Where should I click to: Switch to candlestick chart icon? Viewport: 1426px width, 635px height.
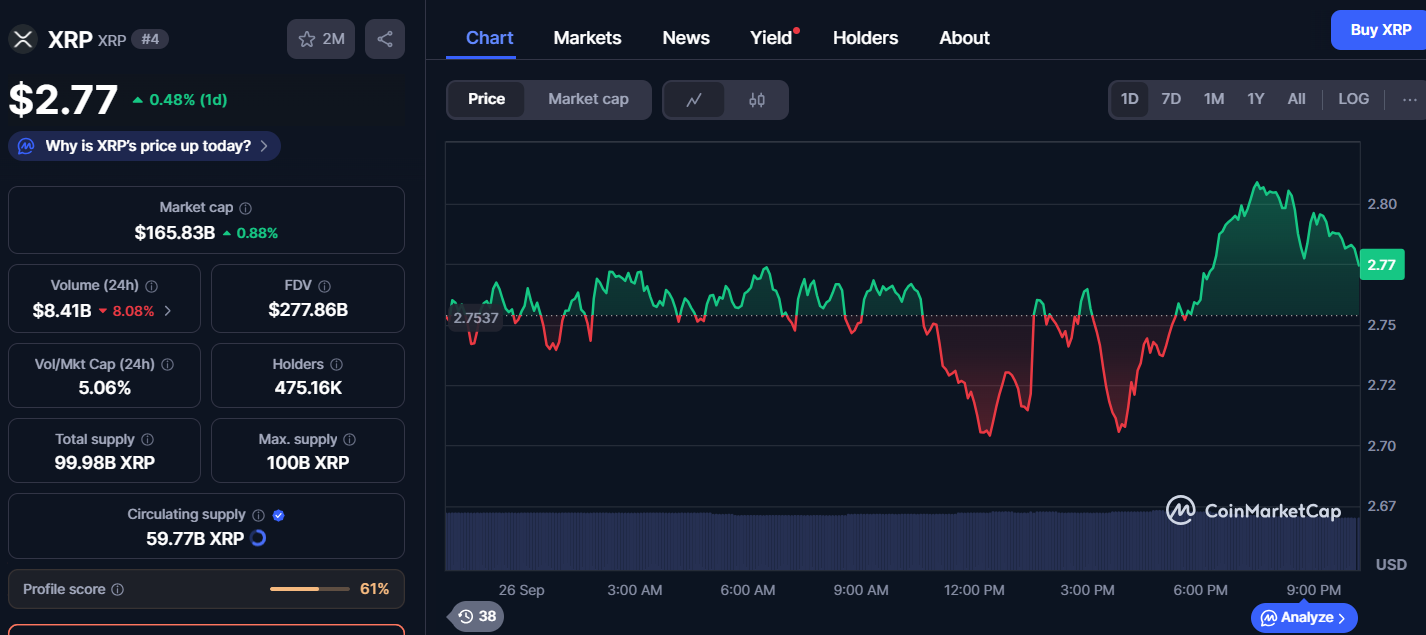tap(757, 100)
